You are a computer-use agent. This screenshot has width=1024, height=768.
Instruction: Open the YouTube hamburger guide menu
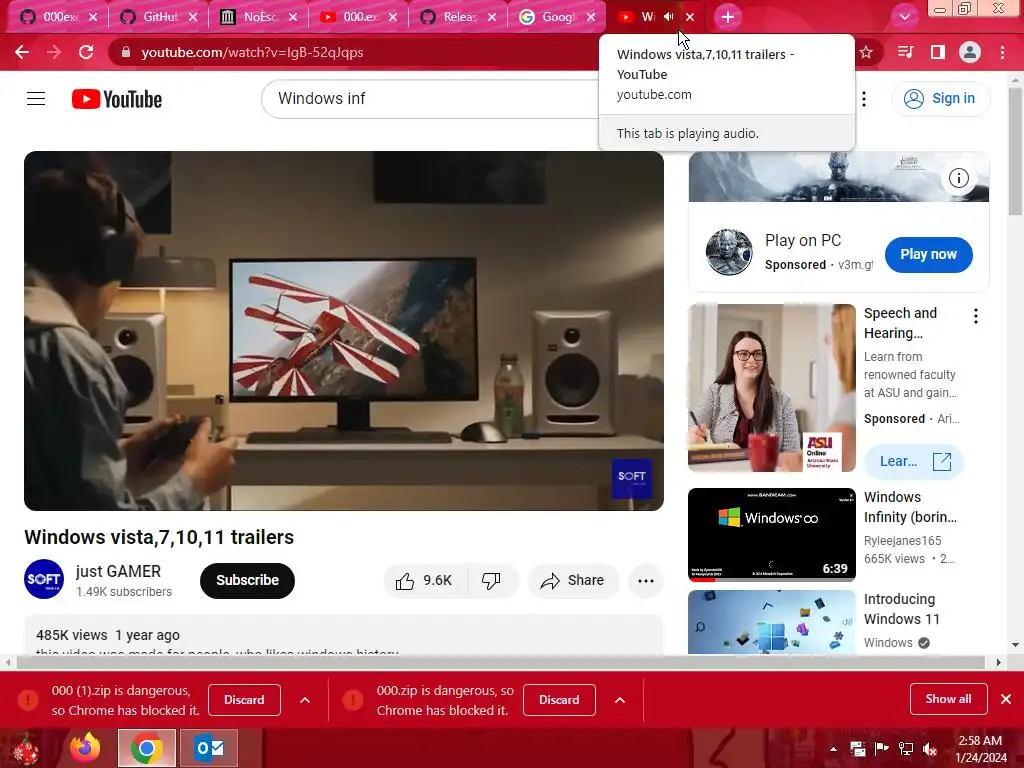coord(36,99)
